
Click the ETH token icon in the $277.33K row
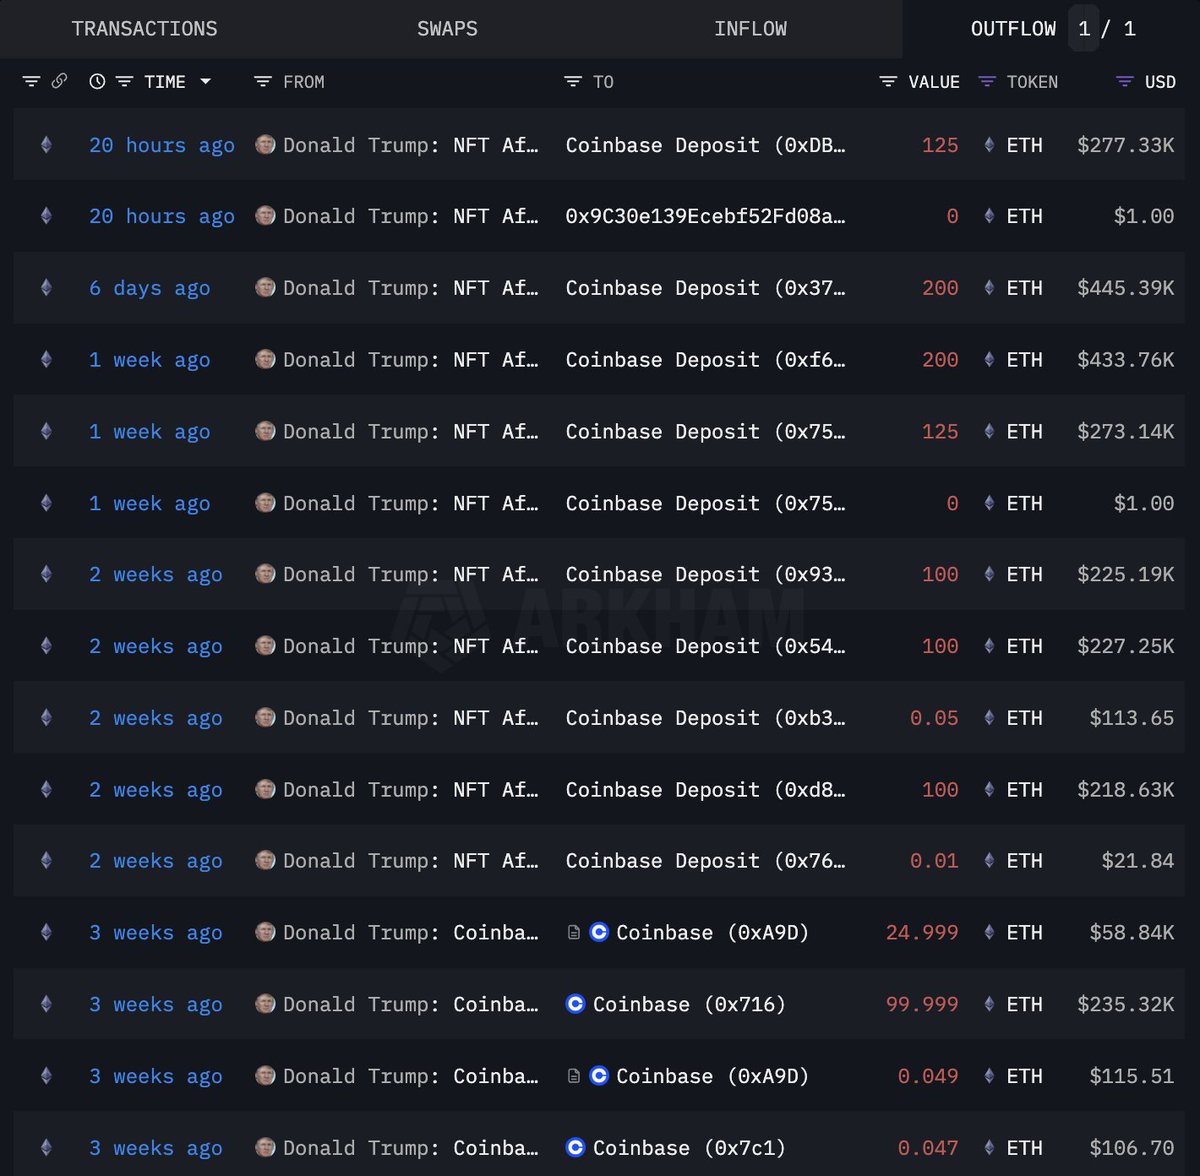989,145
